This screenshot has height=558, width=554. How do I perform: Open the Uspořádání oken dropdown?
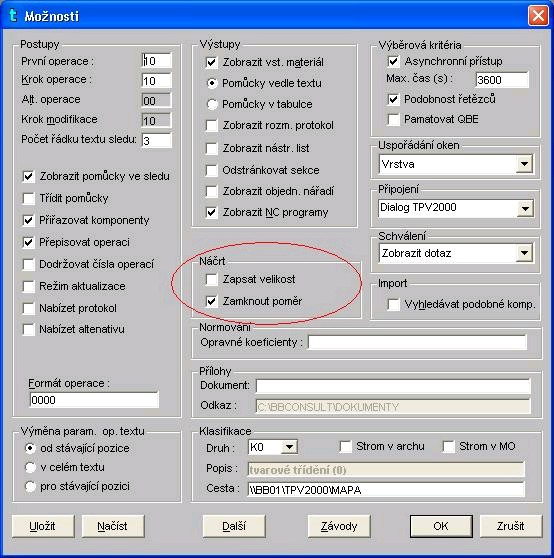coord(524,164)
